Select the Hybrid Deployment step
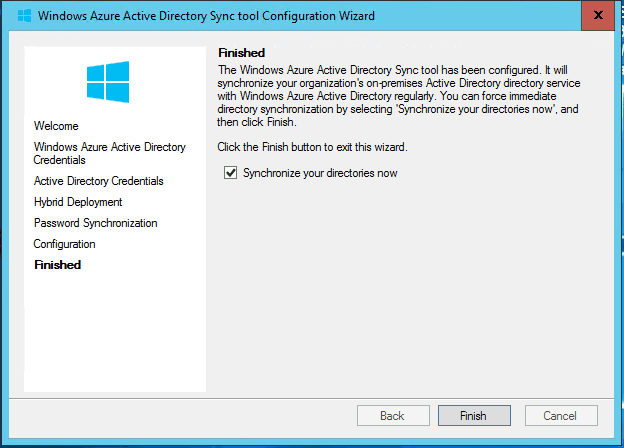 (78, 202)
